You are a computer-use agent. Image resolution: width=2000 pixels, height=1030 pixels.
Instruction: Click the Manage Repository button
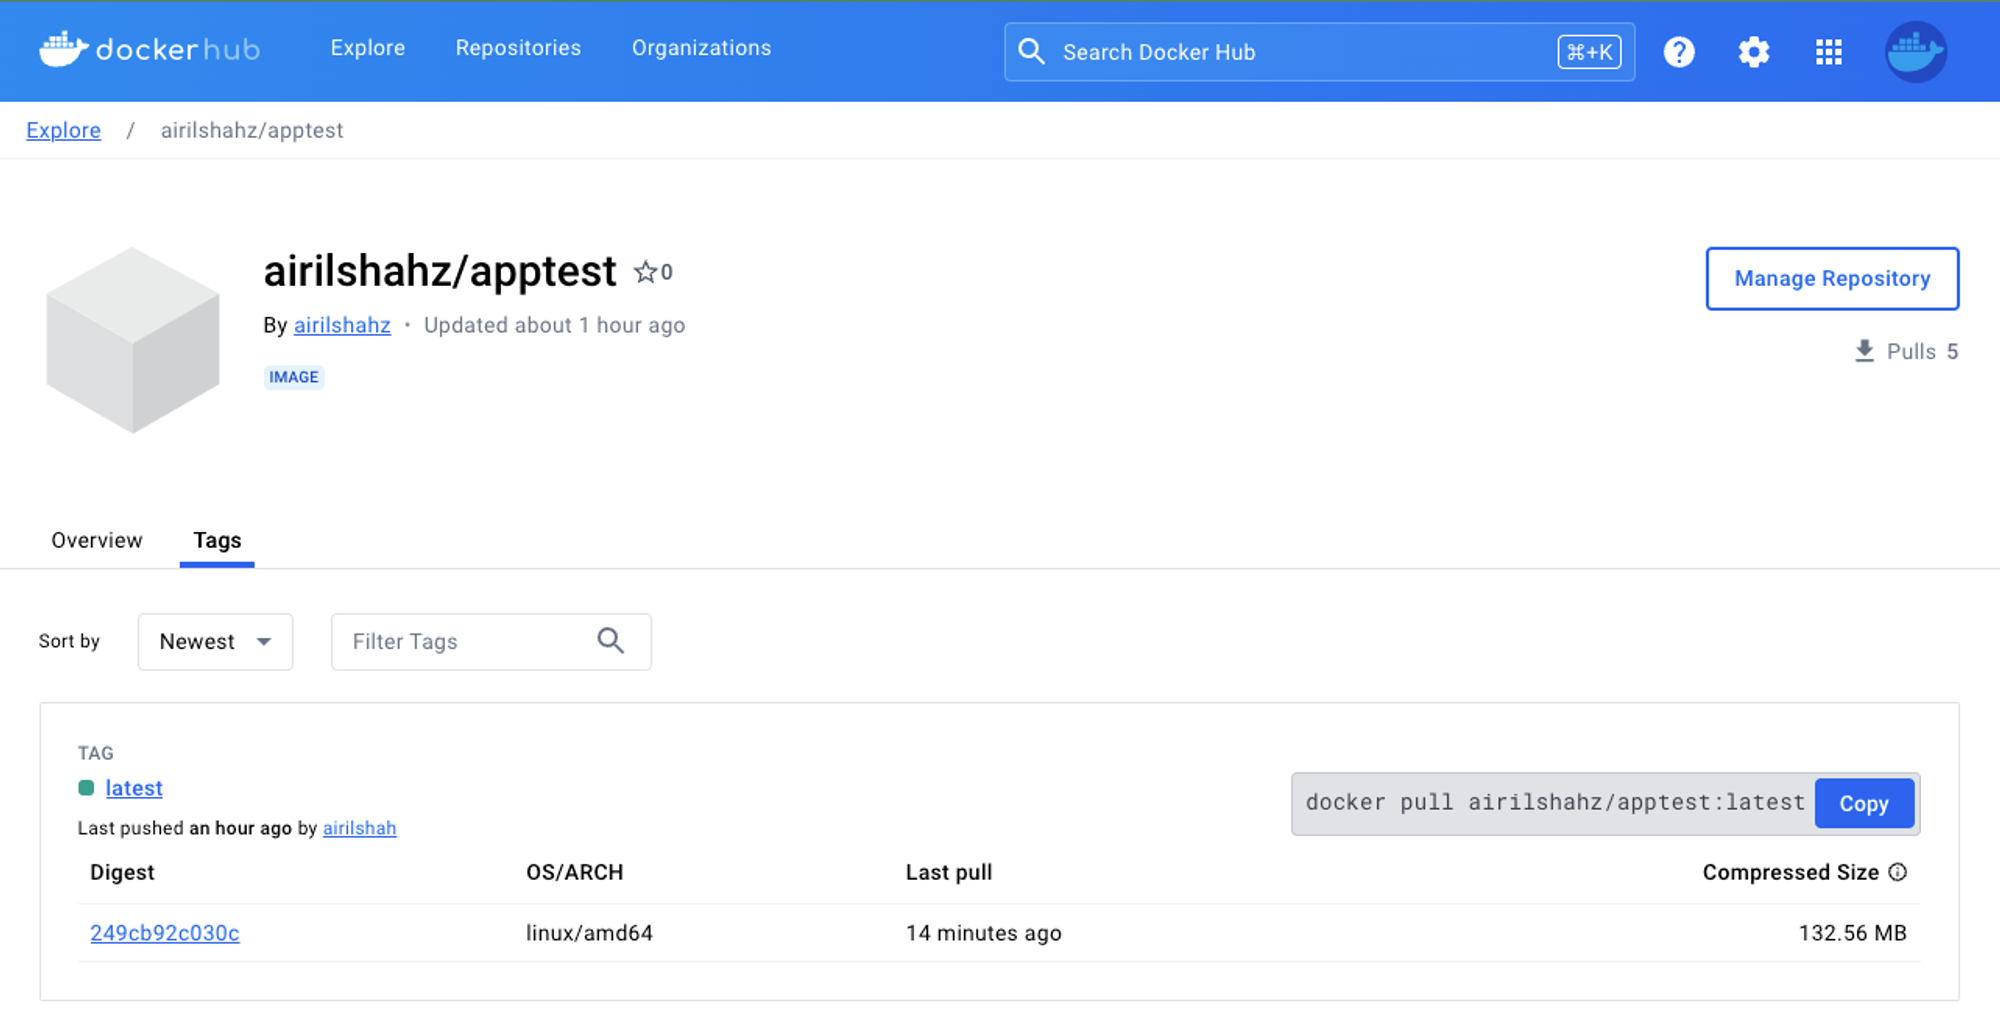tap(1832, 279)
